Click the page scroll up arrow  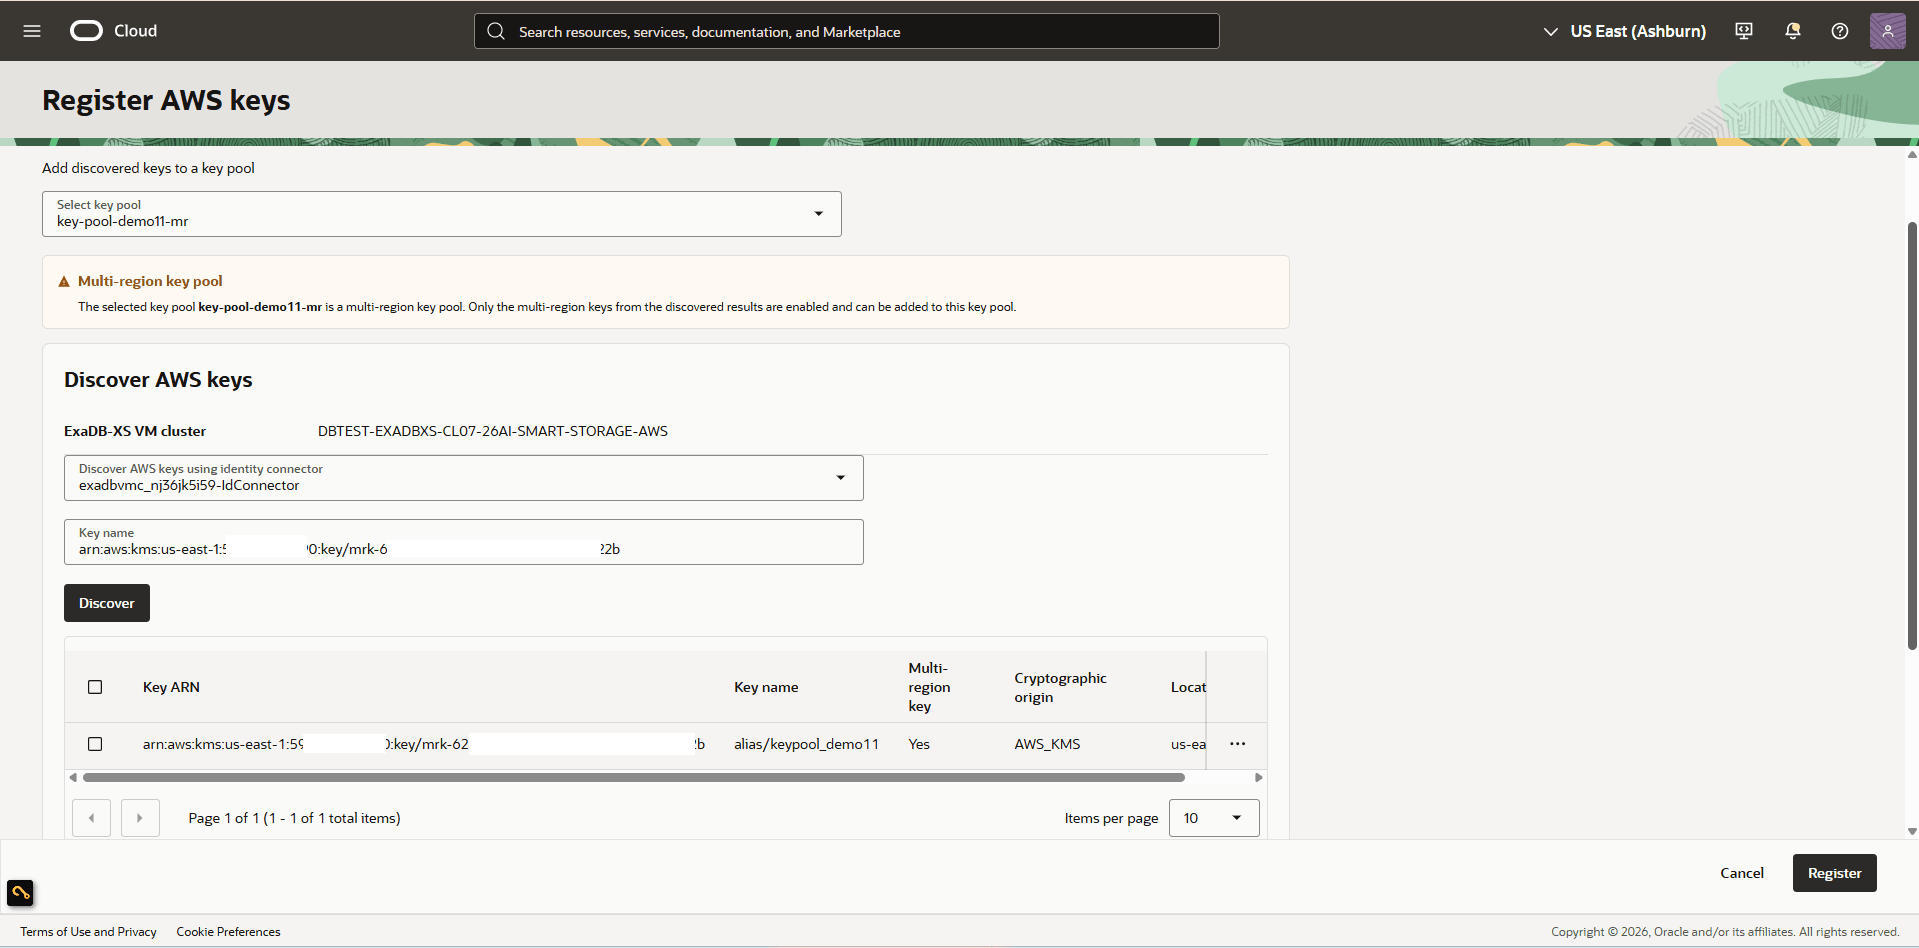pyautogui.click(x=1912, y=154)
